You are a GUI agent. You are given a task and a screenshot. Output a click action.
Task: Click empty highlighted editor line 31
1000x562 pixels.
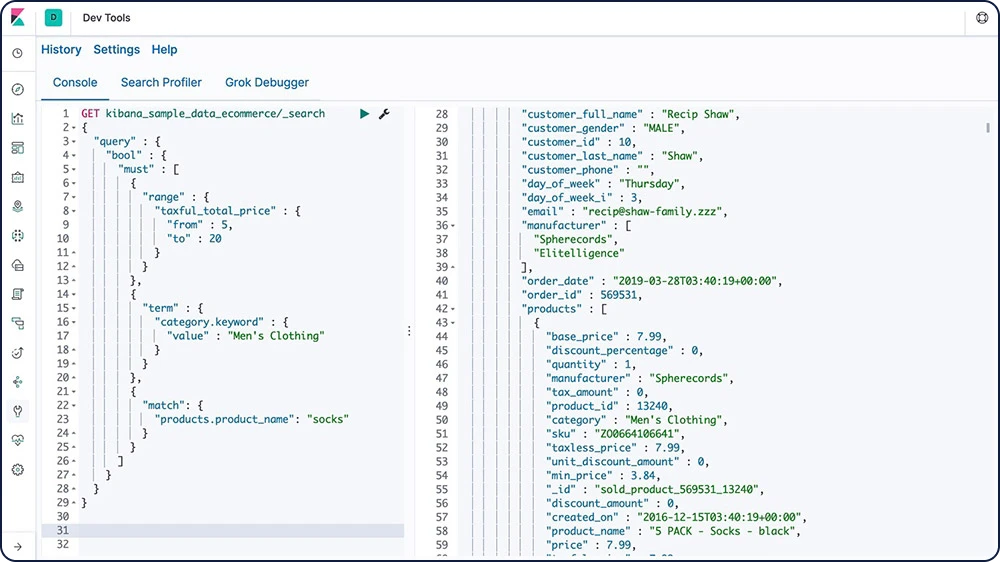[x=223, y=531]
